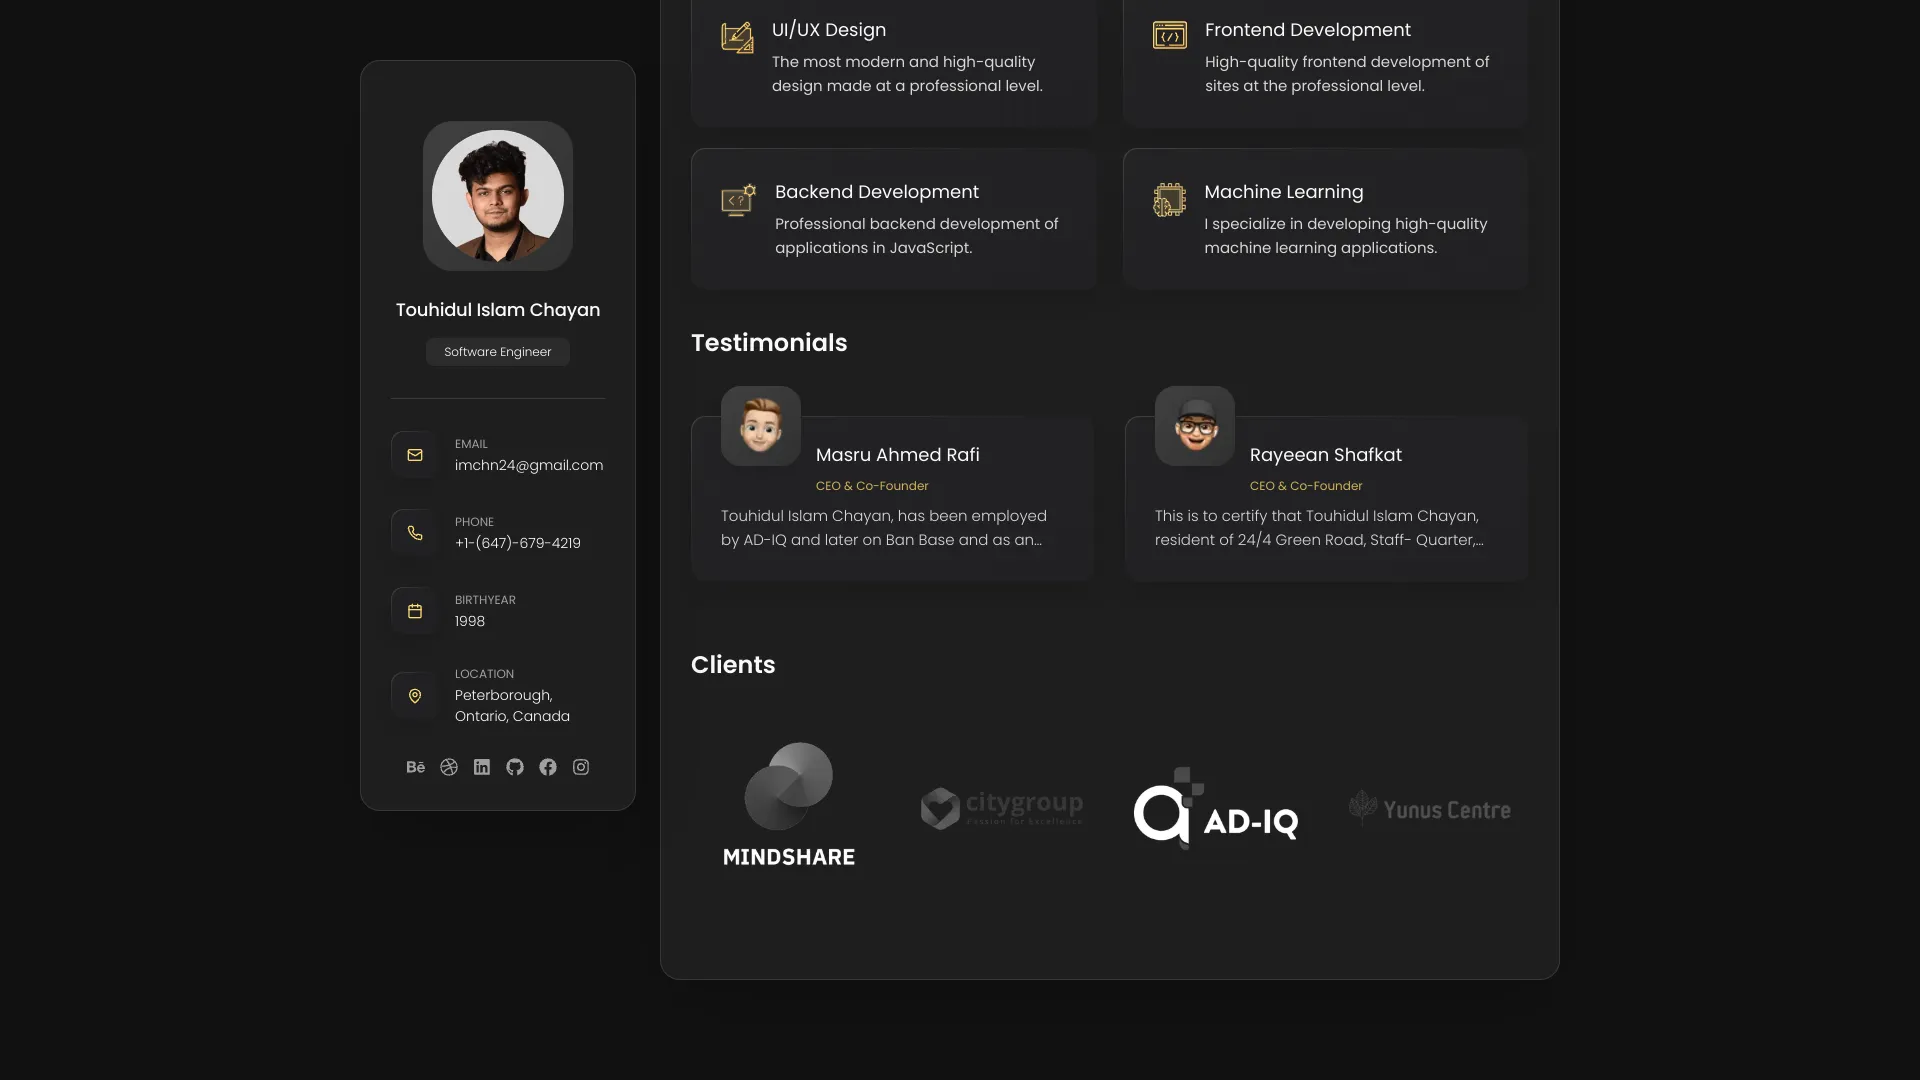Open the GitHub social icon
Screen dimensions: 1920x1080
515,767
